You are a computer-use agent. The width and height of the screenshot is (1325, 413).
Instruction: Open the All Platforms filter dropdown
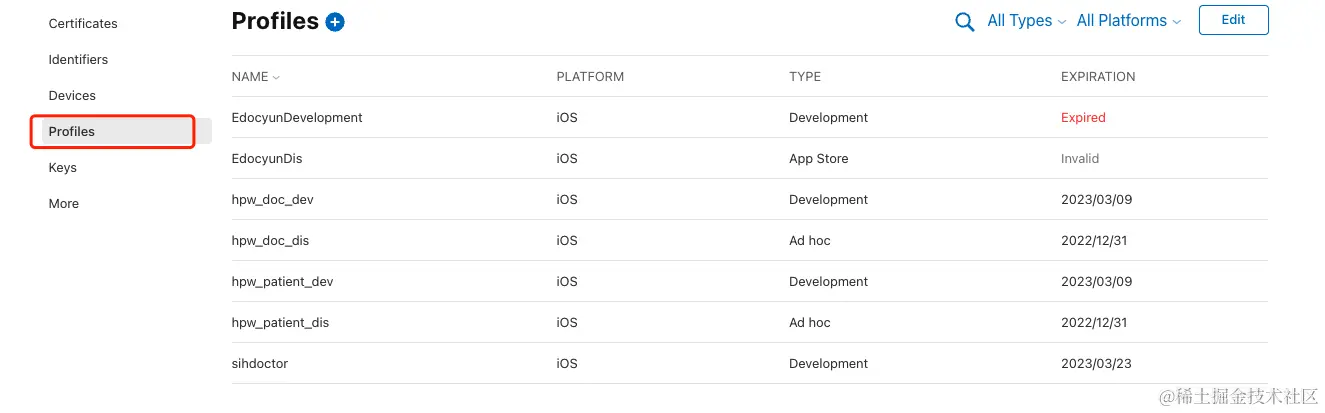click(1128, 21)
